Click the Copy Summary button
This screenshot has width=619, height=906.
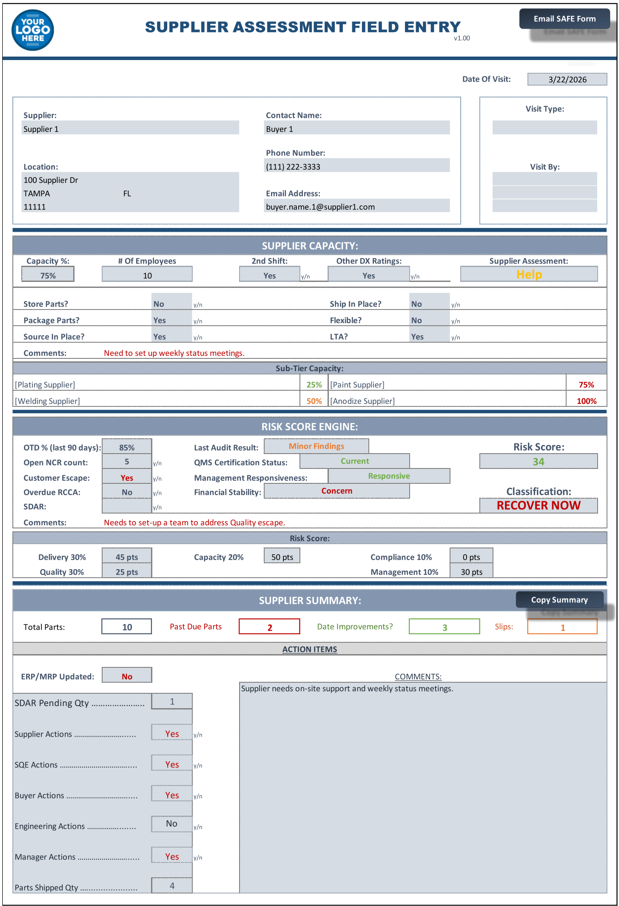[559, 600]
